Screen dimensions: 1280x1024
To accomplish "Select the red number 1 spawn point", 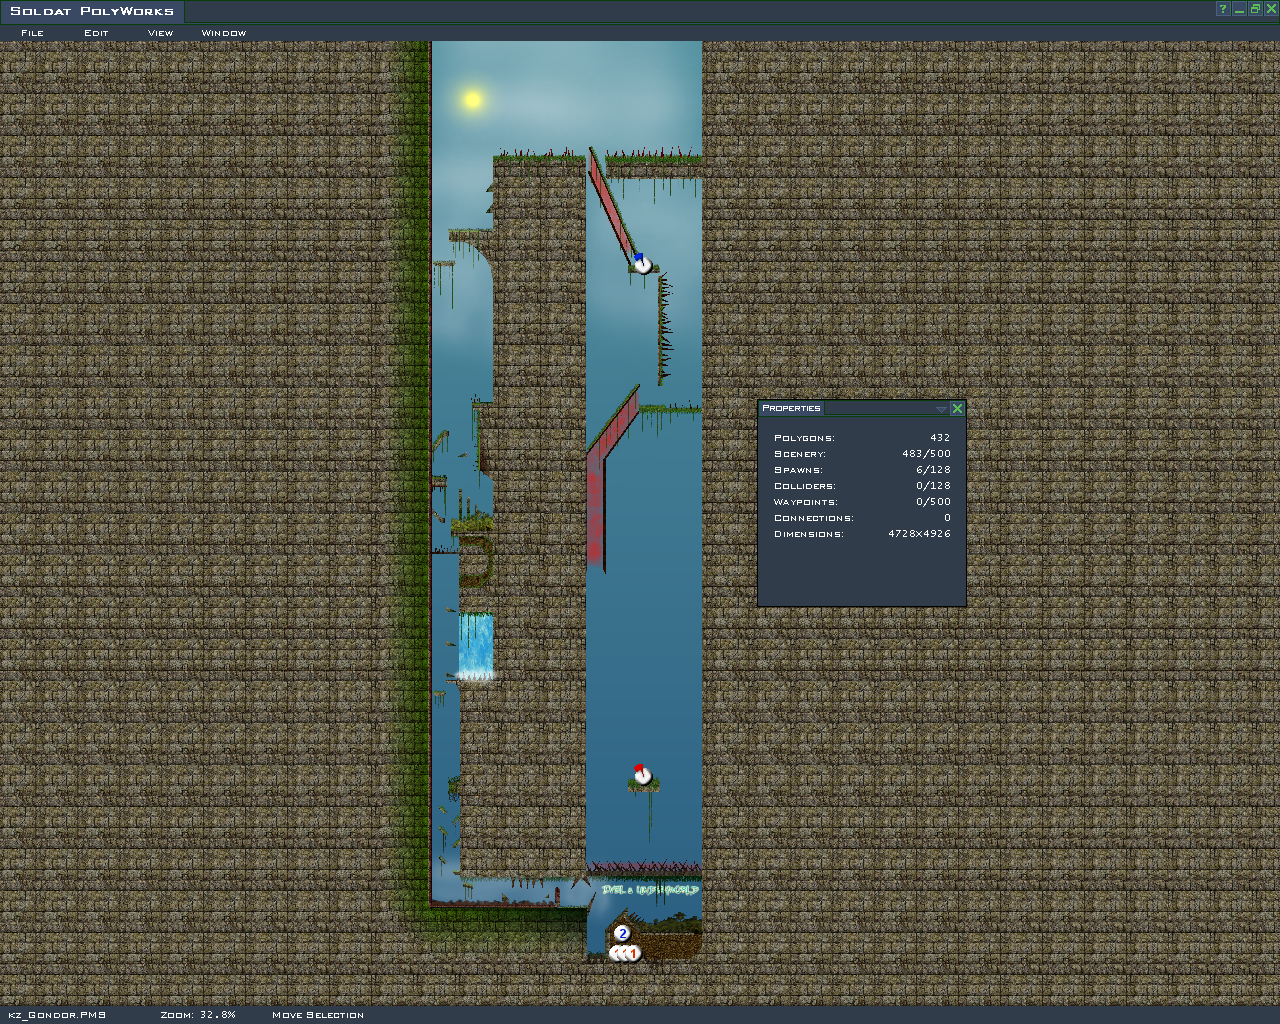I will 632,953.
